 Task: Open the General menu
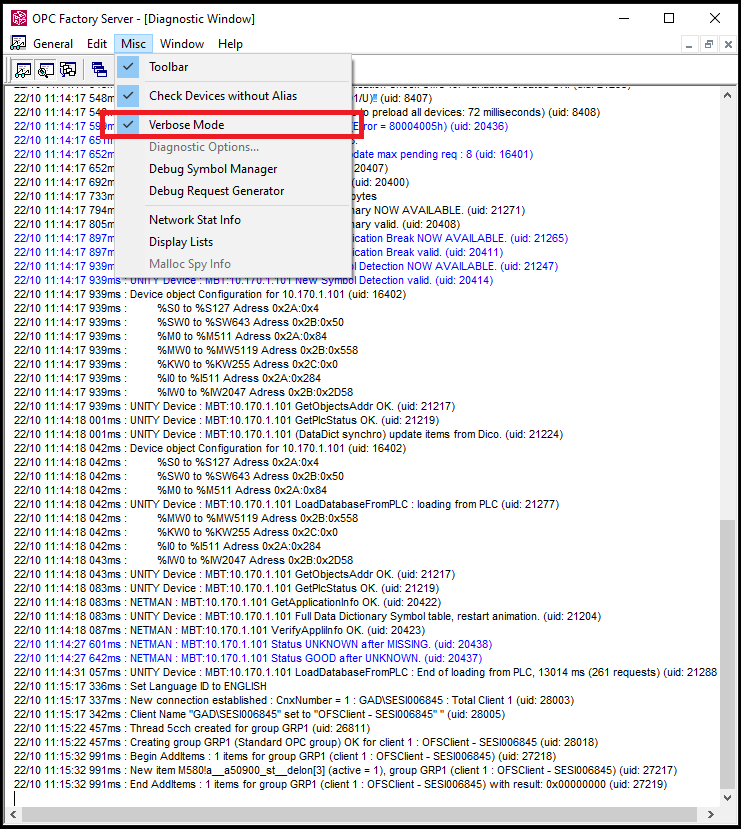(x=53, y=44)
